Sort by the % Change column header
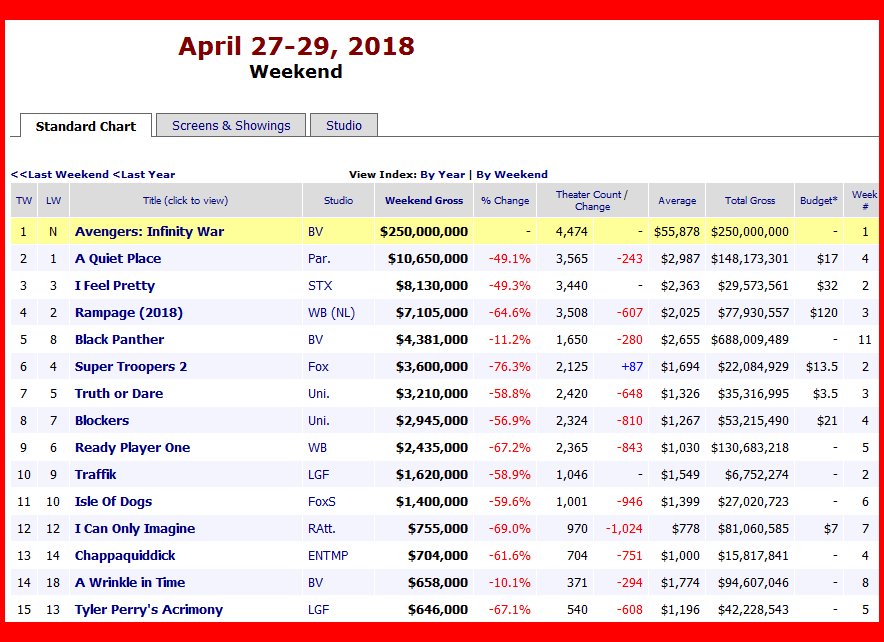 pyautogui.click(x=505, y=201)
